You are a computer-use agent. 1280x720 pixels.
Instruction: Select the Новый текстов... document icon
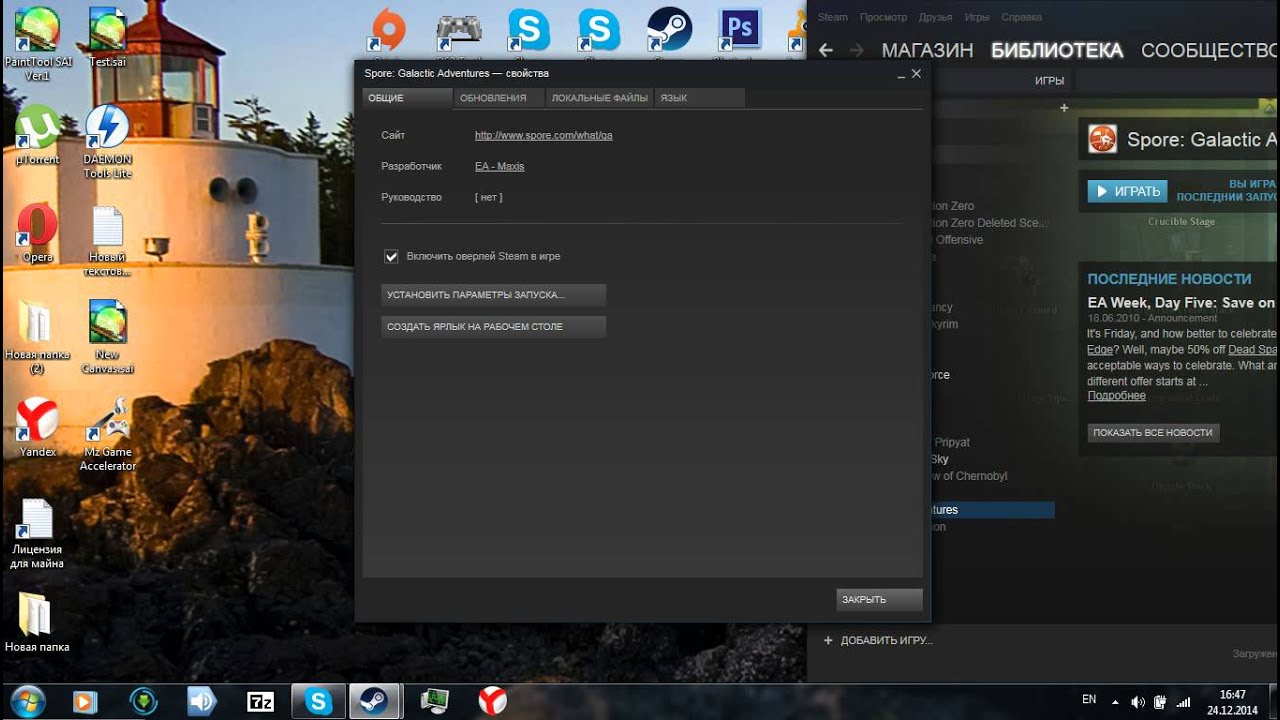point(107,241)
